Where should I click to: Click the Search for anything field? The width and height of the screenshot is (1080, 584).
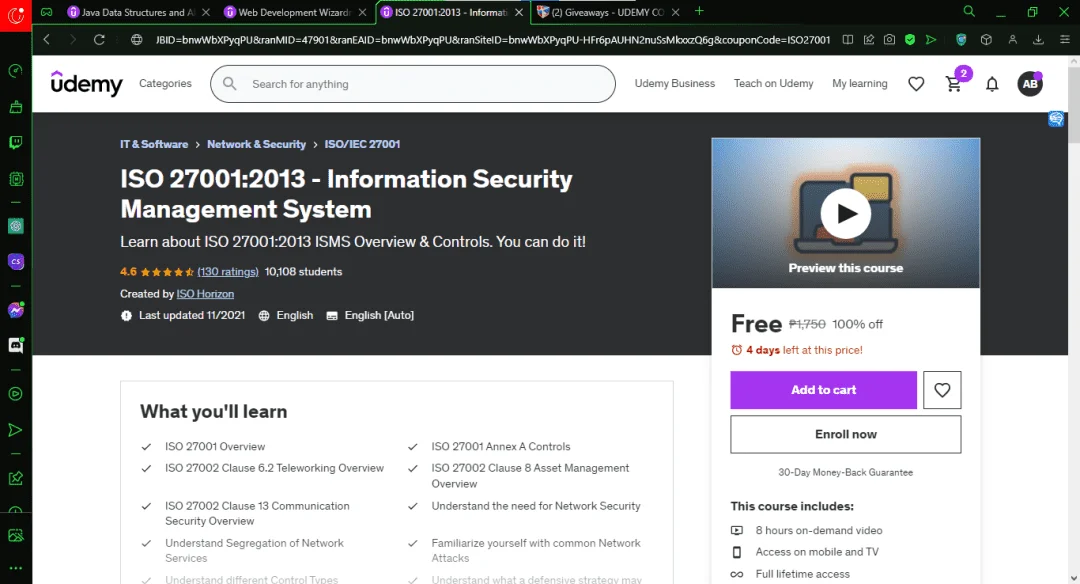(x=413, y=84)
